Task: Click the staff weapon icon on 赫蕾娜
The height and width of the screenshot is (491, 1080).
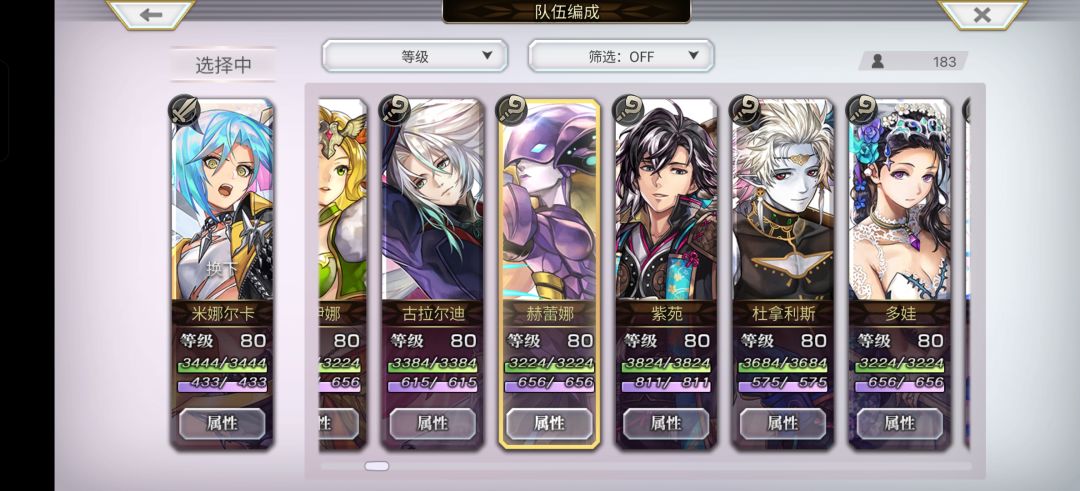Action: point(512,110)
